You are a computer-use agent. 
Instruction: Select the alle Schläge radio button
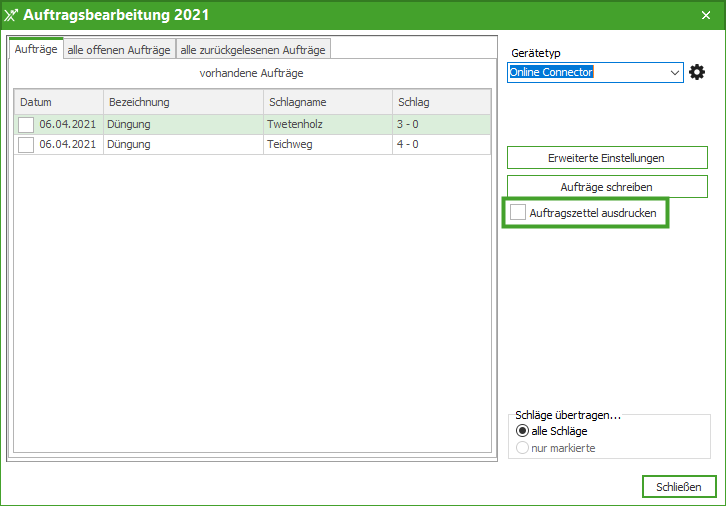(x=522, y=431)
